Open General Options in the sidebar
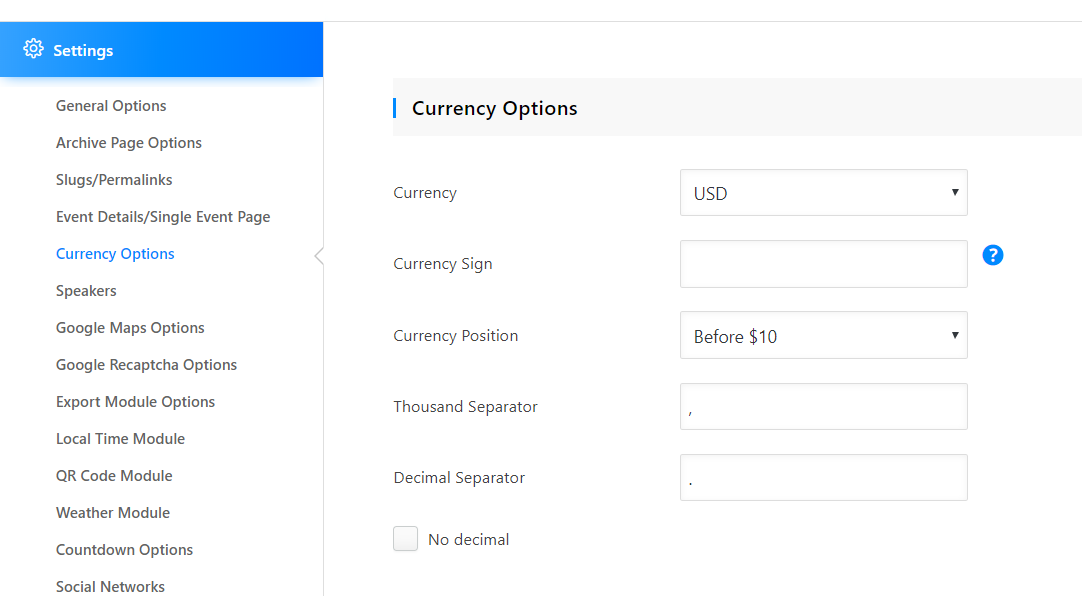The image size is (1082, 596). click(111, 106)
